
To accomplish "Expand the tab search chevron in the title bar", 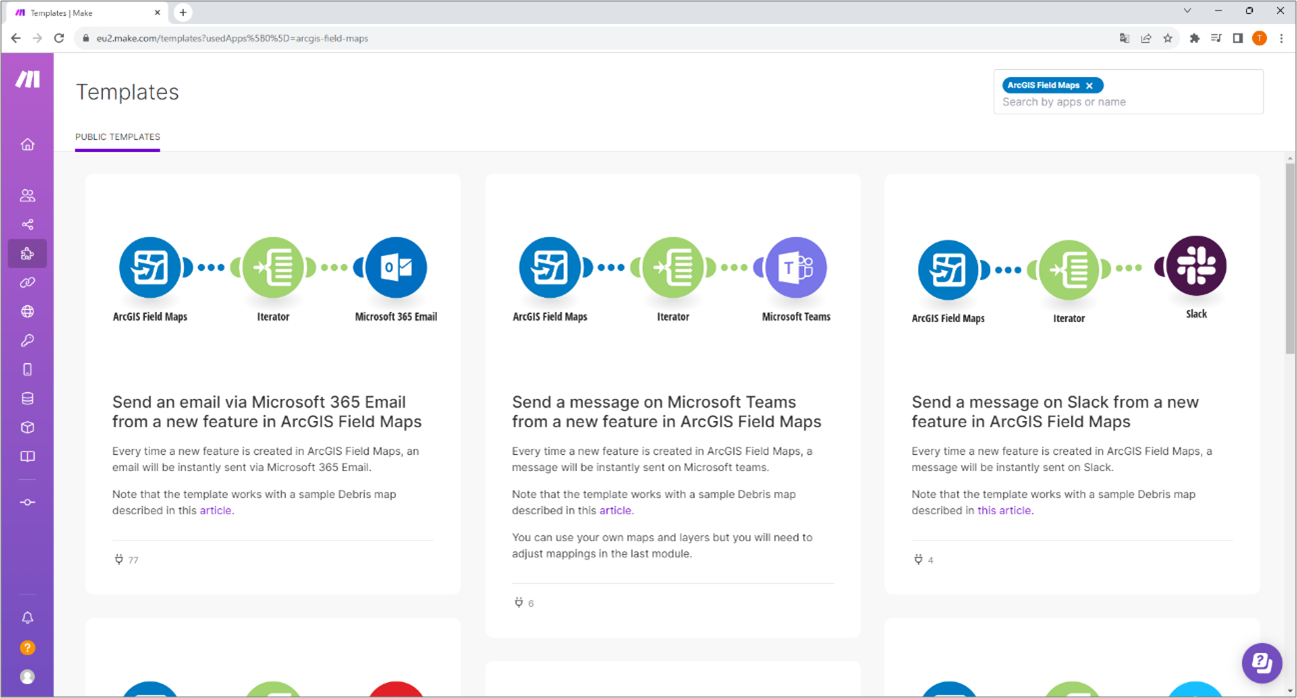I will point(1187,11).
